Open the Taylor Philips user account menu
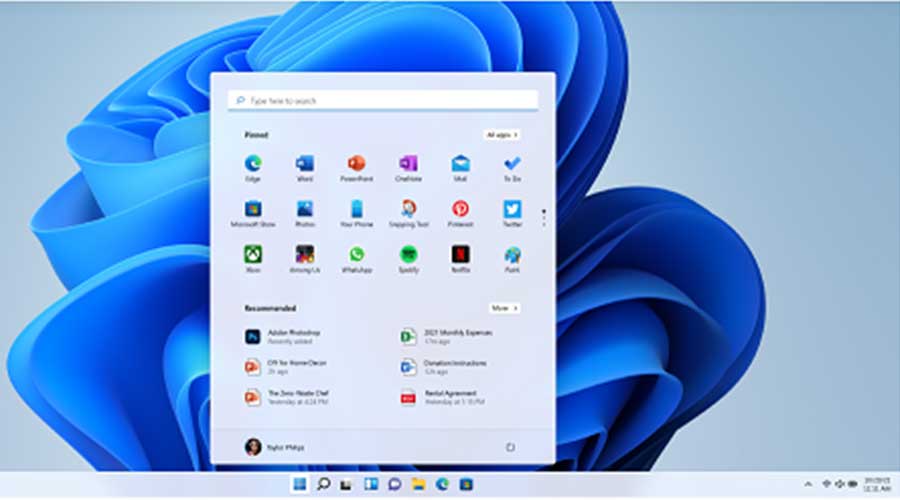900x500 pixels. pyautogui.click(x=274, y=447)
